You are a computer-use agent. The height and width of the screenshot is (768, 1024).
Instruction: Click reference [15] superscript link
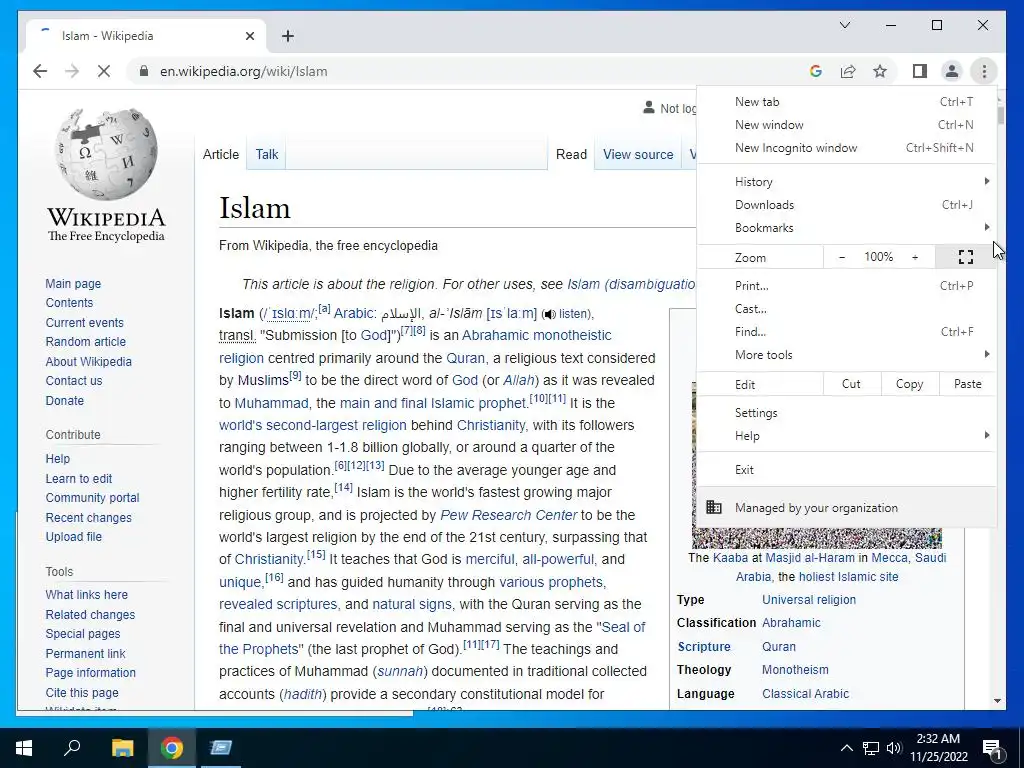[316, 554]
